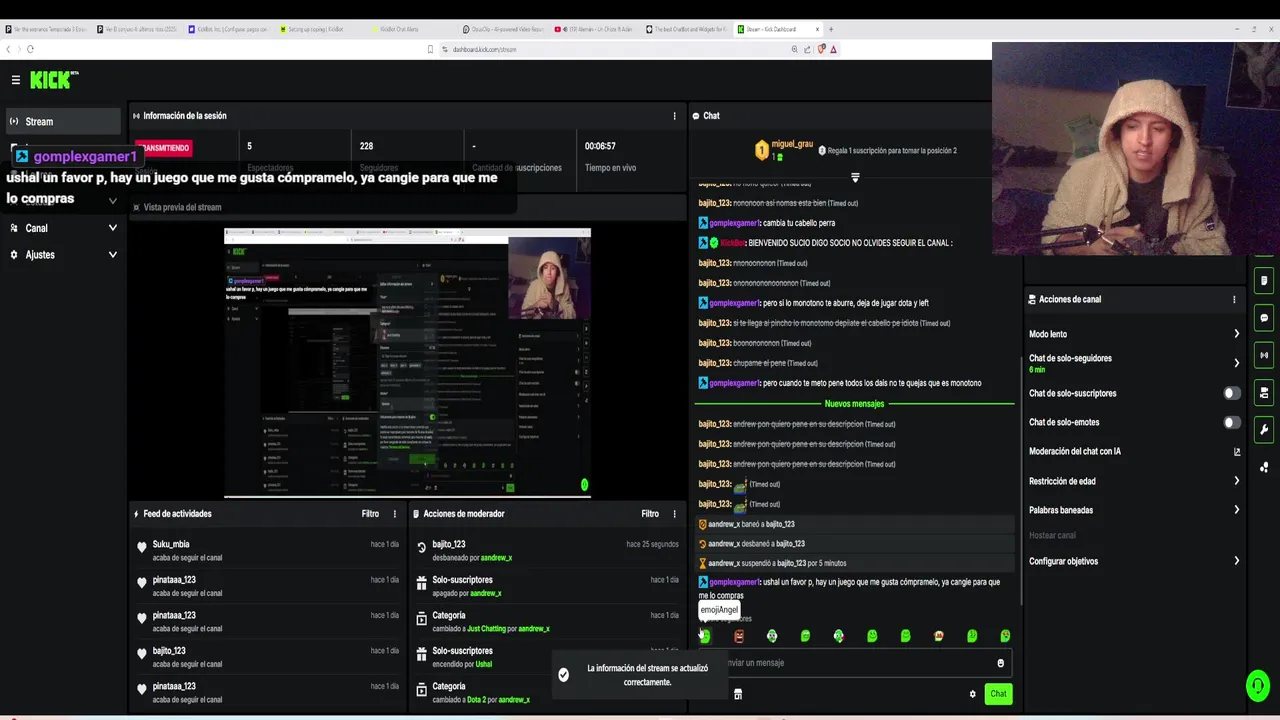Open Modo lento settings chevron
Screen dimensions: 1280x720
(x=1236, y=334)
